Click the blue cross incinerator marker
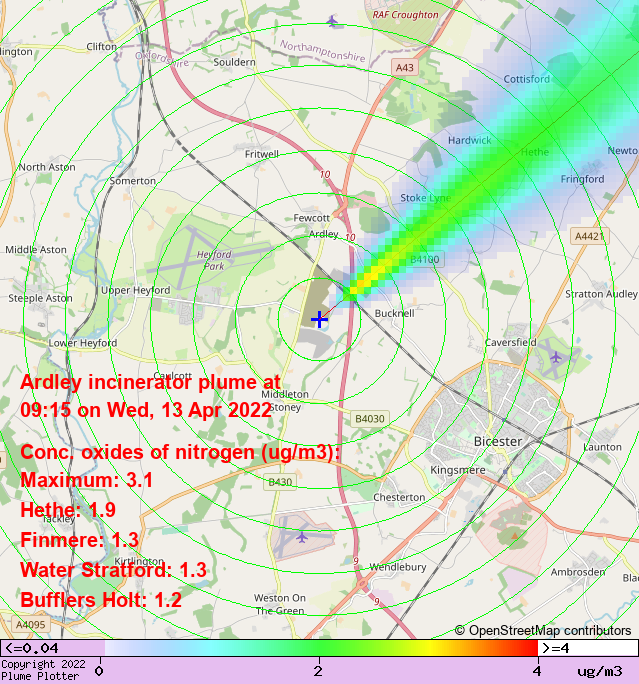Viewport: 639px width, 684px height. pos(320,319)
